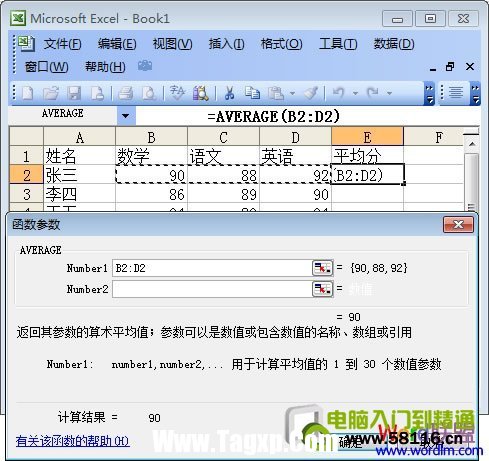Screen dimensions: 489x461
Task: Open the Undo history dropdown arrow
Action: tap(355, 93)
